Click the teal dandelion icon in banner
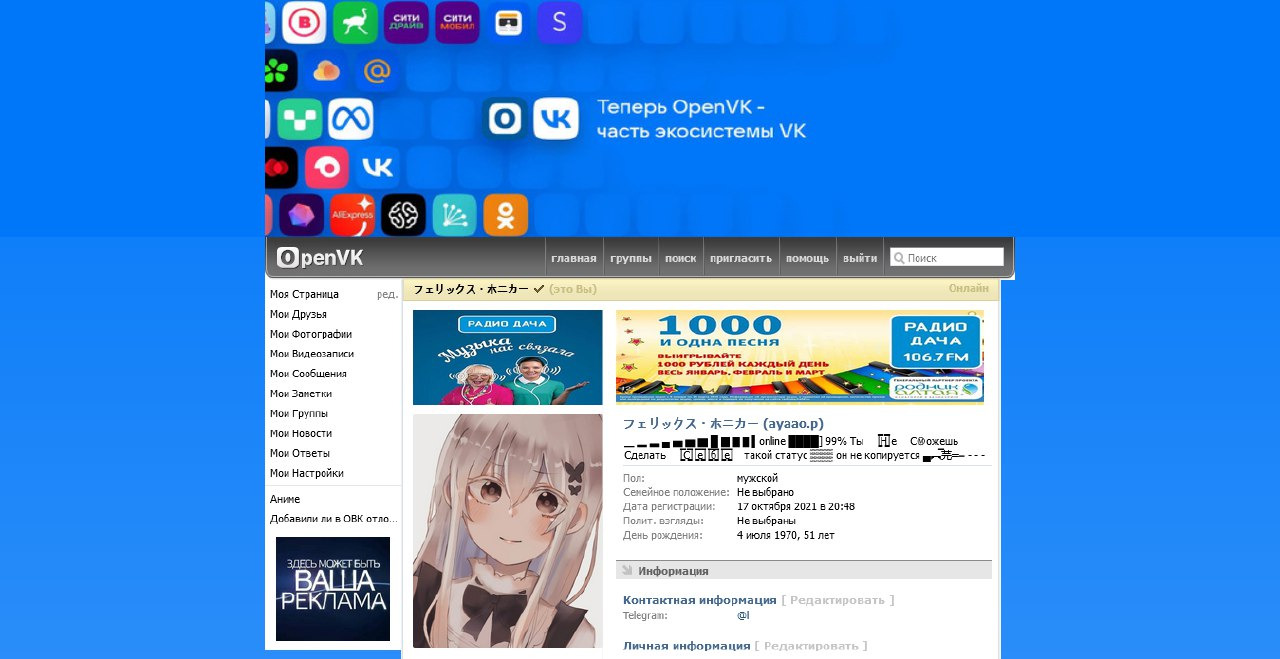 pos(454,215)
